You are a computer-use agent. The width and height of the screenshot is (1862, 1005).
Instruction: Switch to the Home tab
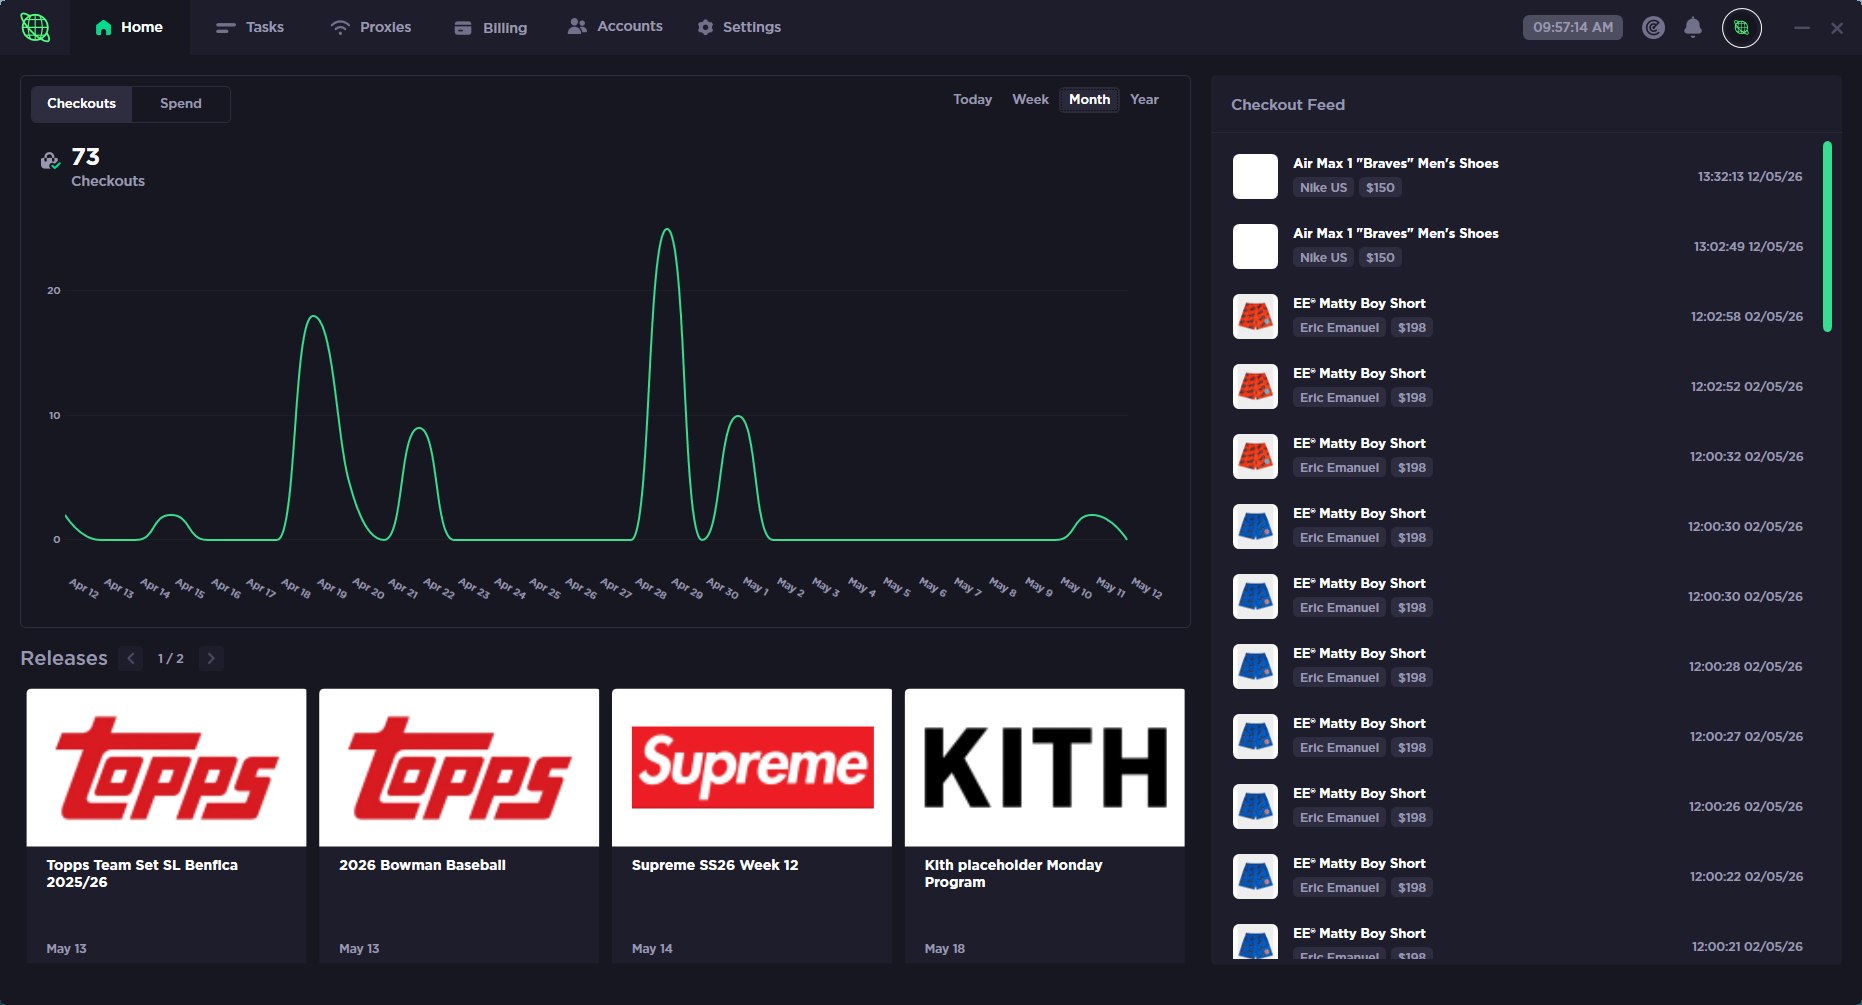click(x=129, y=27)
